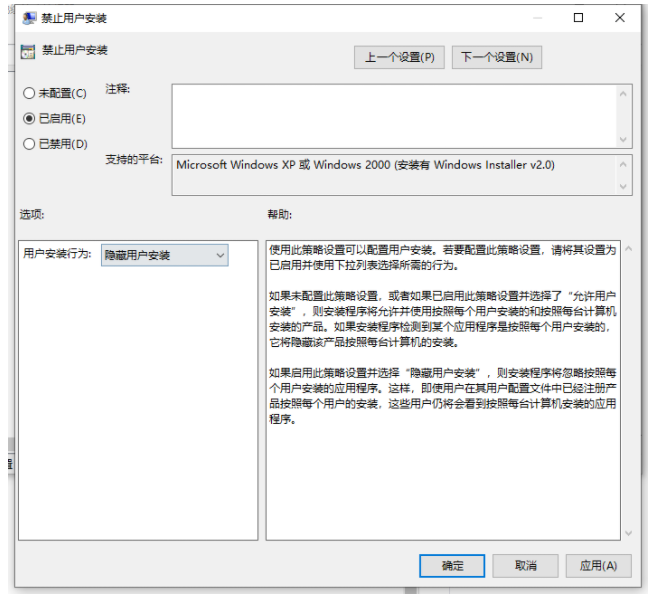Image resolution: width=653 pixels, height=596 pixels.
Task: Click the policy icon beside the 禁止用户安装 heading
Action: 28,51
